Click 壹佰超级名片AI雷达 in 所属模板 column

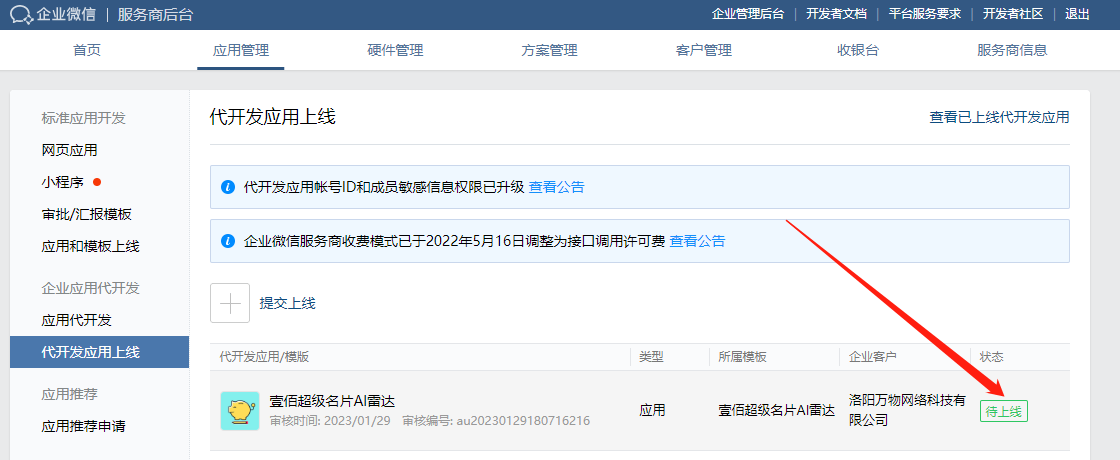coord(776,410)
